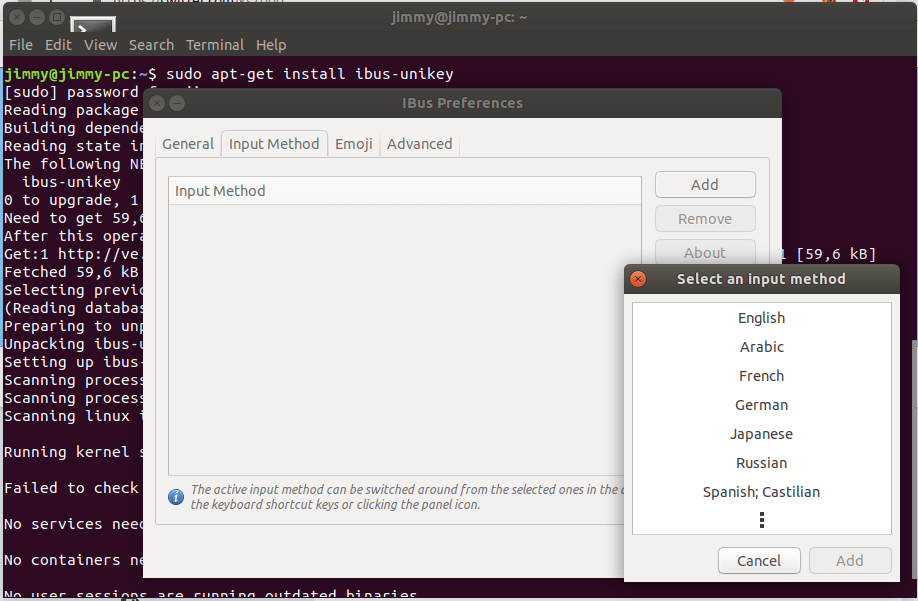
Task: Select Arabic in the input method list
Action: click(x=761, y=347)
